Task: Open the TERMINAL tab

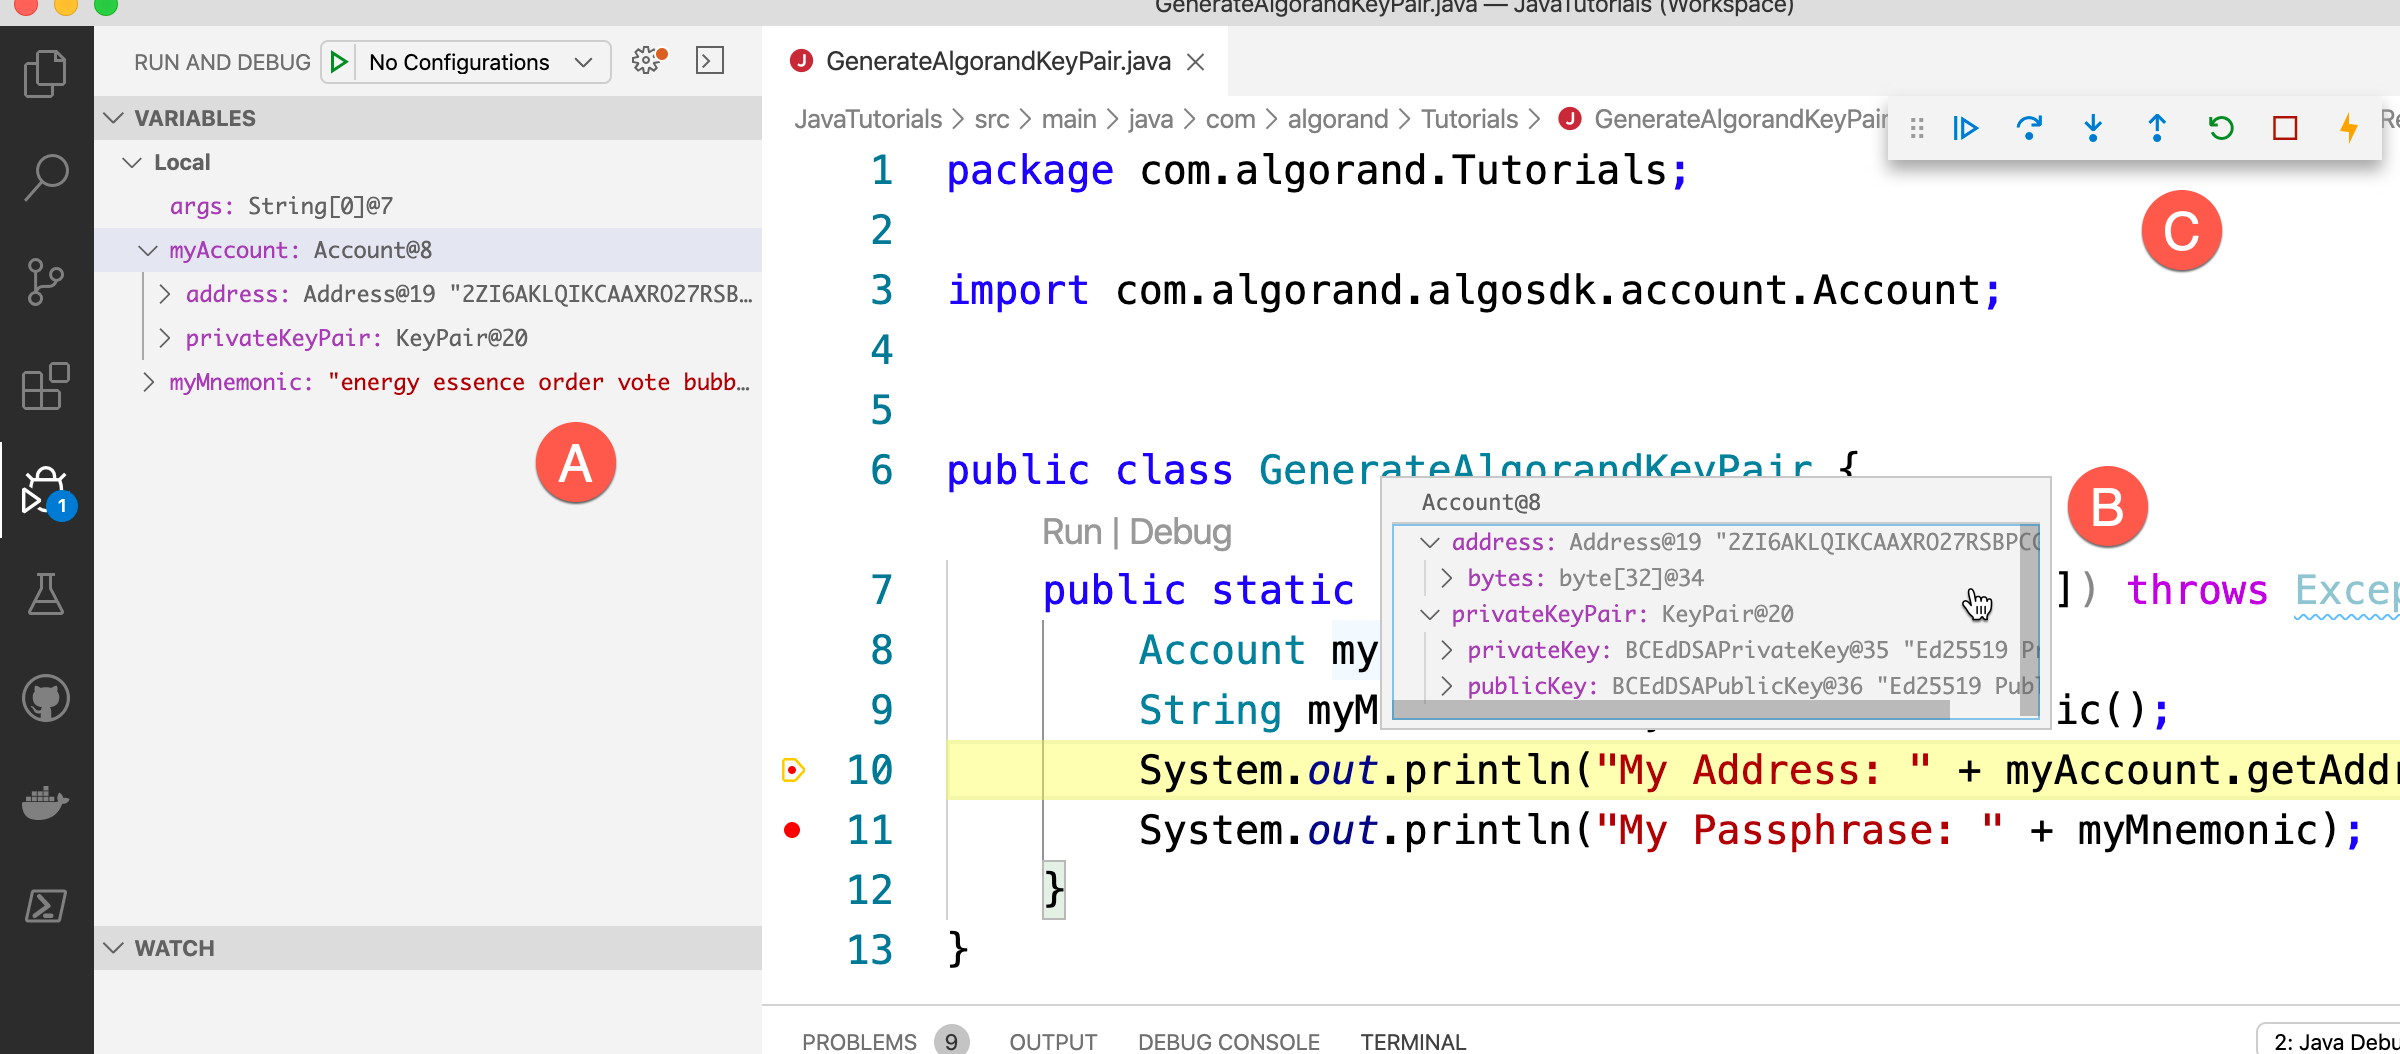Action: [1413, 1041]
